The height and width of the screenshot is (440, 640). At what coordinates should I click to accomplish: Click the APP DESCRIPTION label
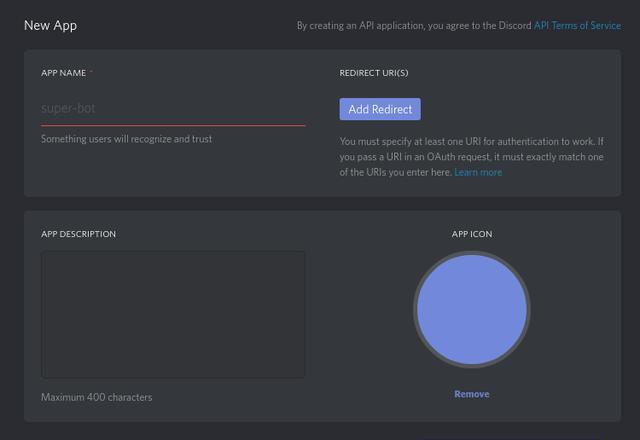[x=78, y=234]
